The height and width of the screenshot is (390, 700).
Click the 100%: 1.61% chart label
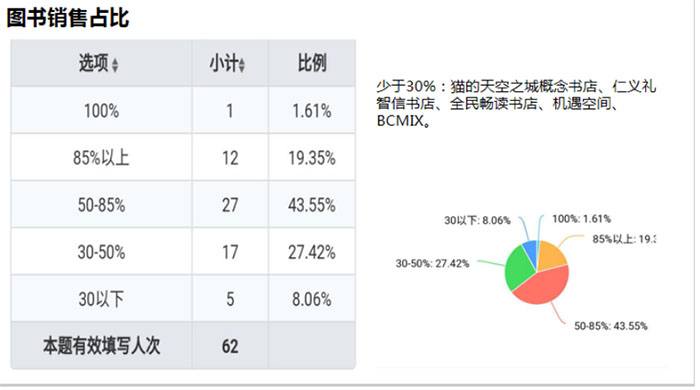coord(581,219)
